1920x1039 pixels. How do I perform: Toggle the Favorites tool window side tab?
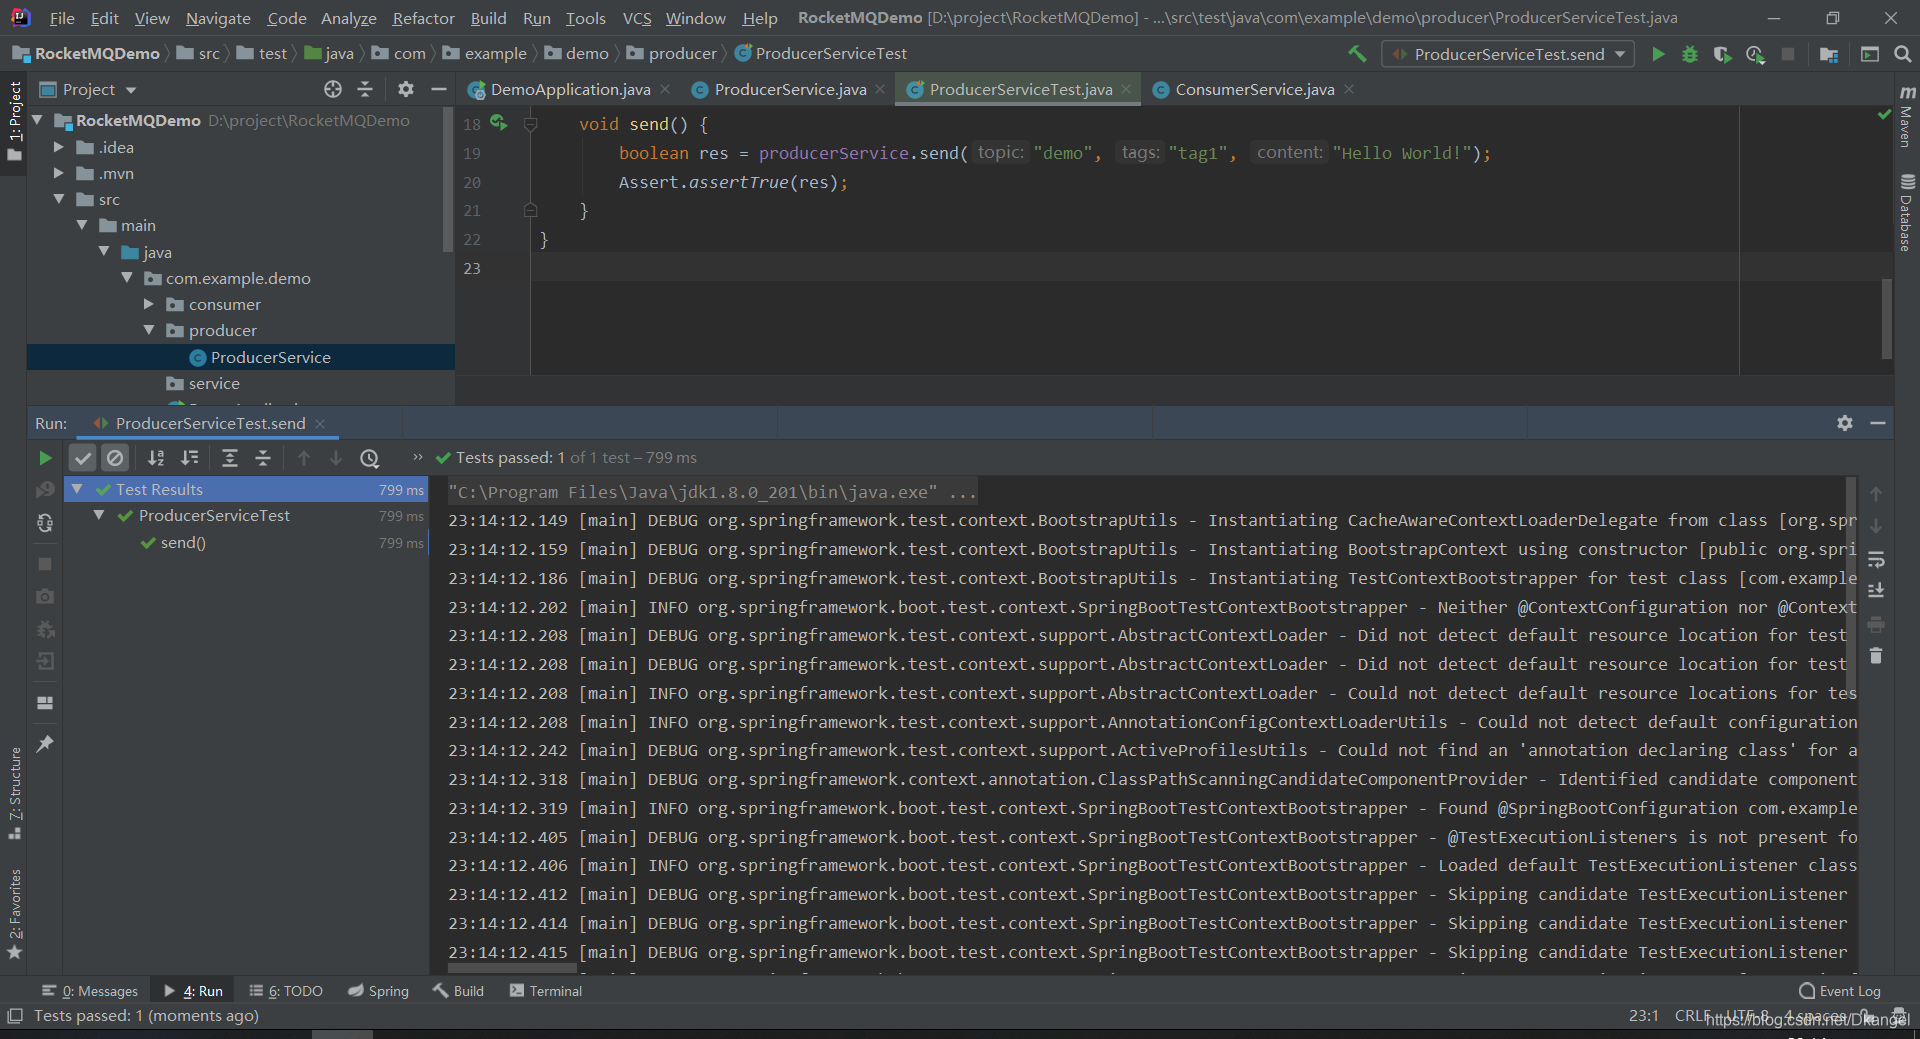pyautogui.click(x=14, y=914)
